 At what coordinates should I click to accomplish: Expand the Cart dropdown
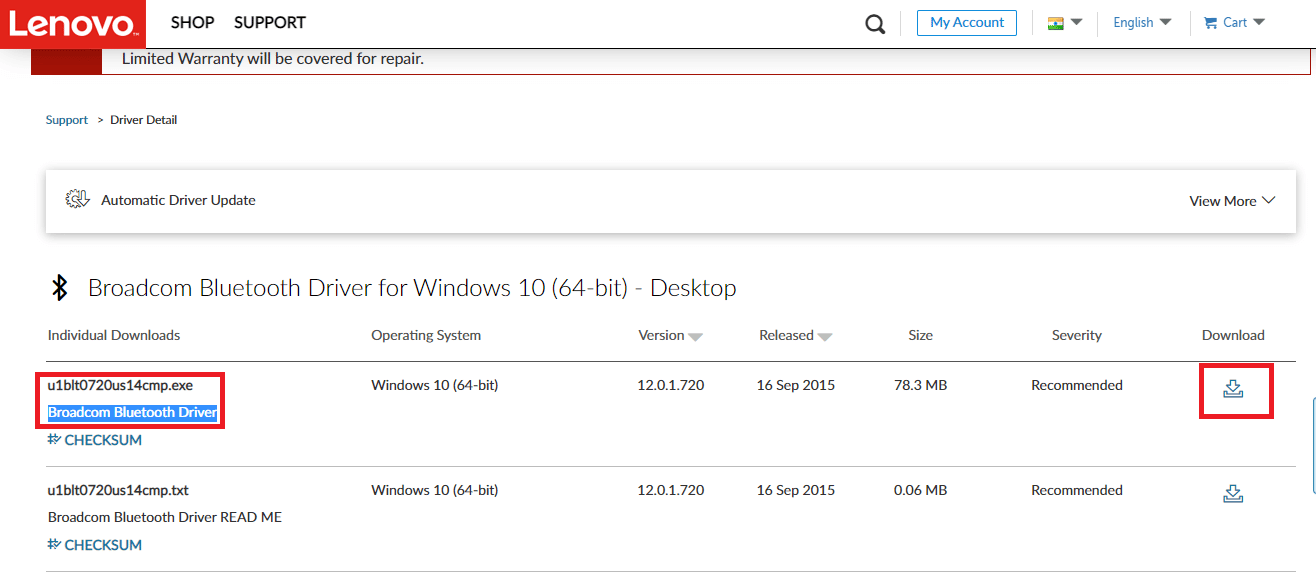click(1259, 22)
